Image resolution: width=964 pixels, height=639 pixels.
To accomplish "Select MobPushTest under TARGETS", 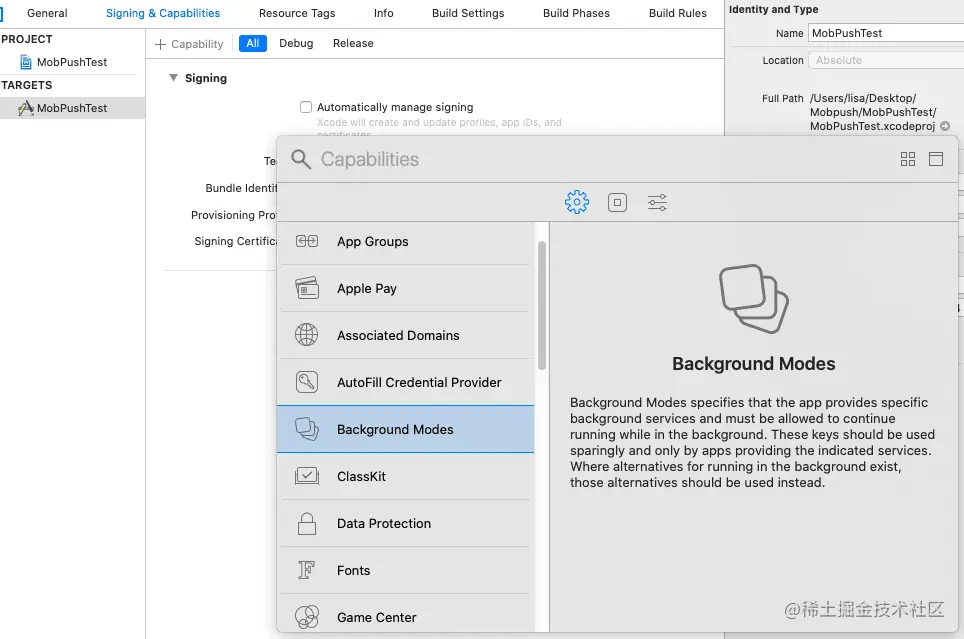I will click(72, 108).
